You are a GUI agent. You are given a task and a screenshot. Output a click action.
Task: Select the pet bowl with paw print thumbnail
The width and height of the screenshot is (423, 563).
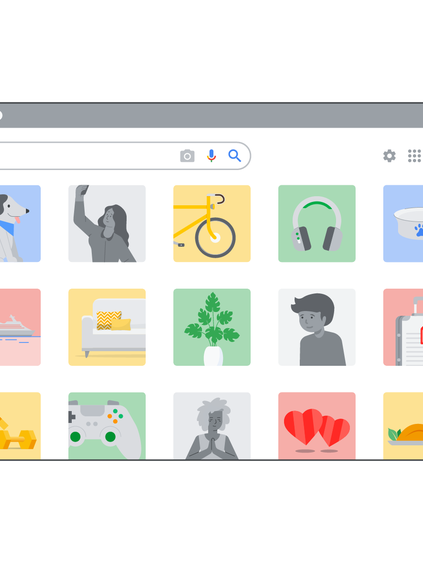[x=403, y=223]
